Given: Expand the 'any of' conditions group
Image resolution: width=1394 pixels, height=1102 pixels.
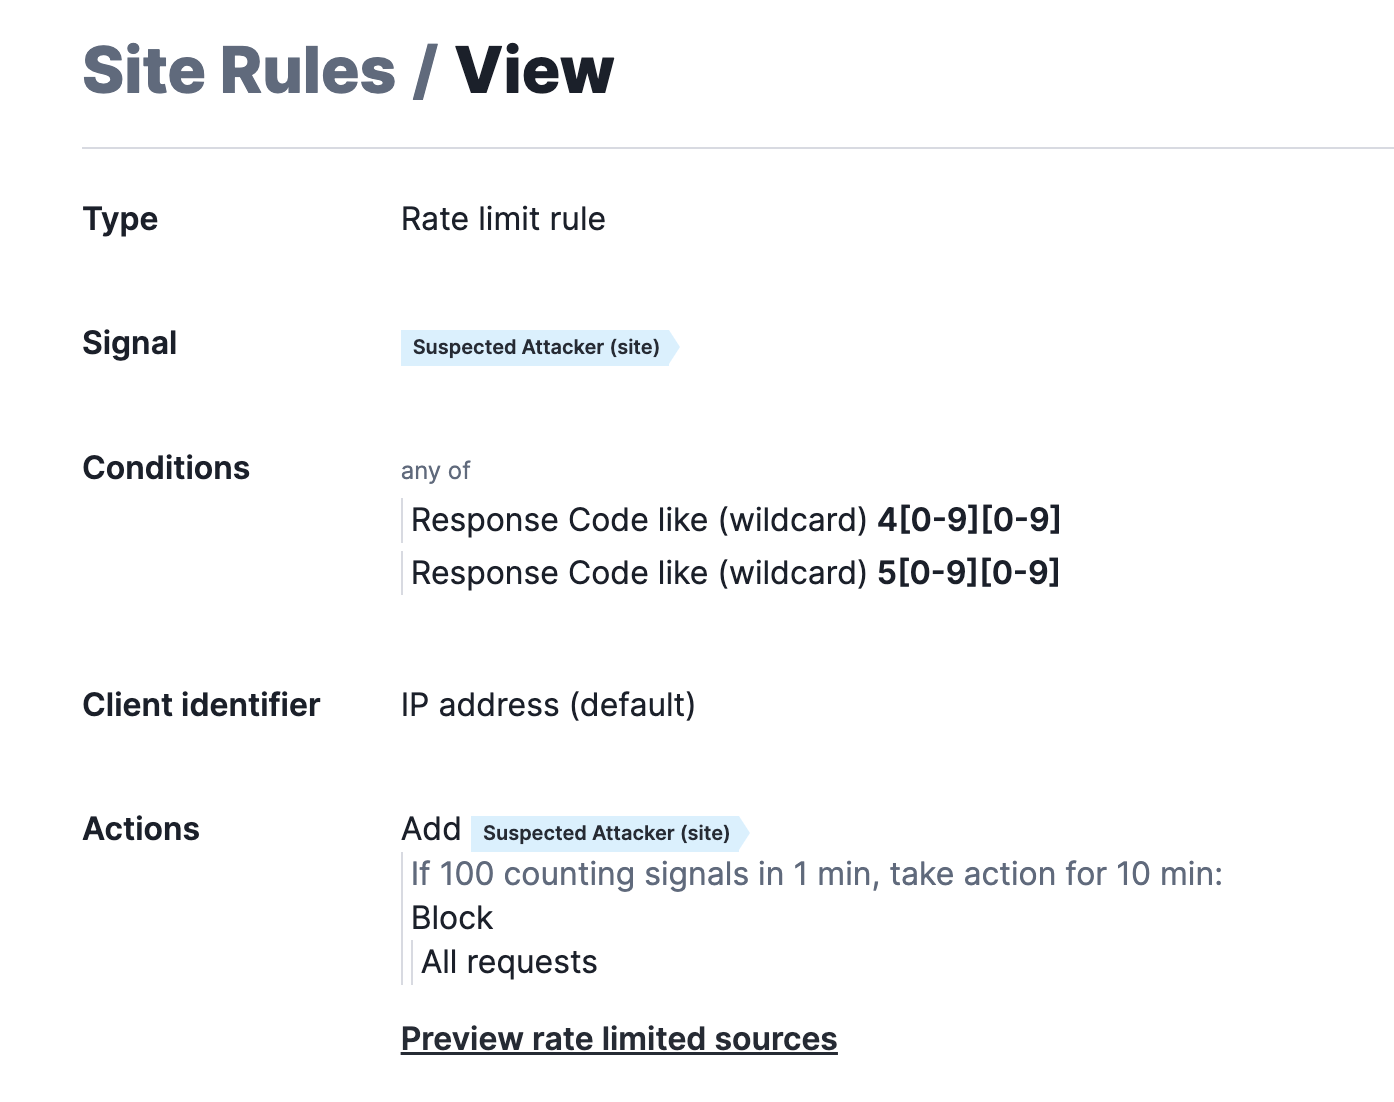Looking at the screenshot, I should [435, 470].
